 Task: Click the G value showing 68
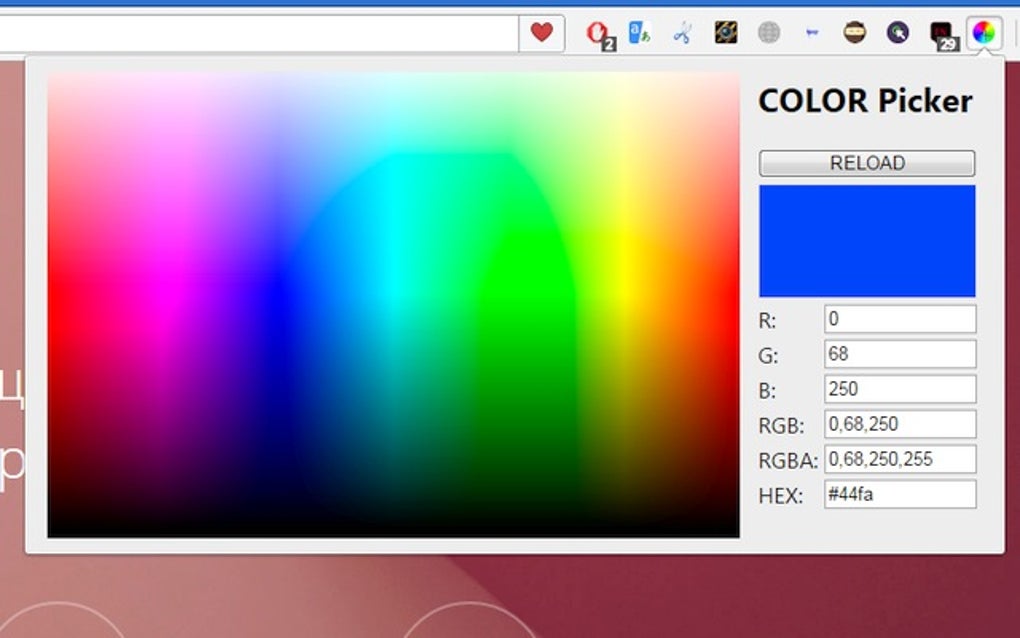(898, 353)
